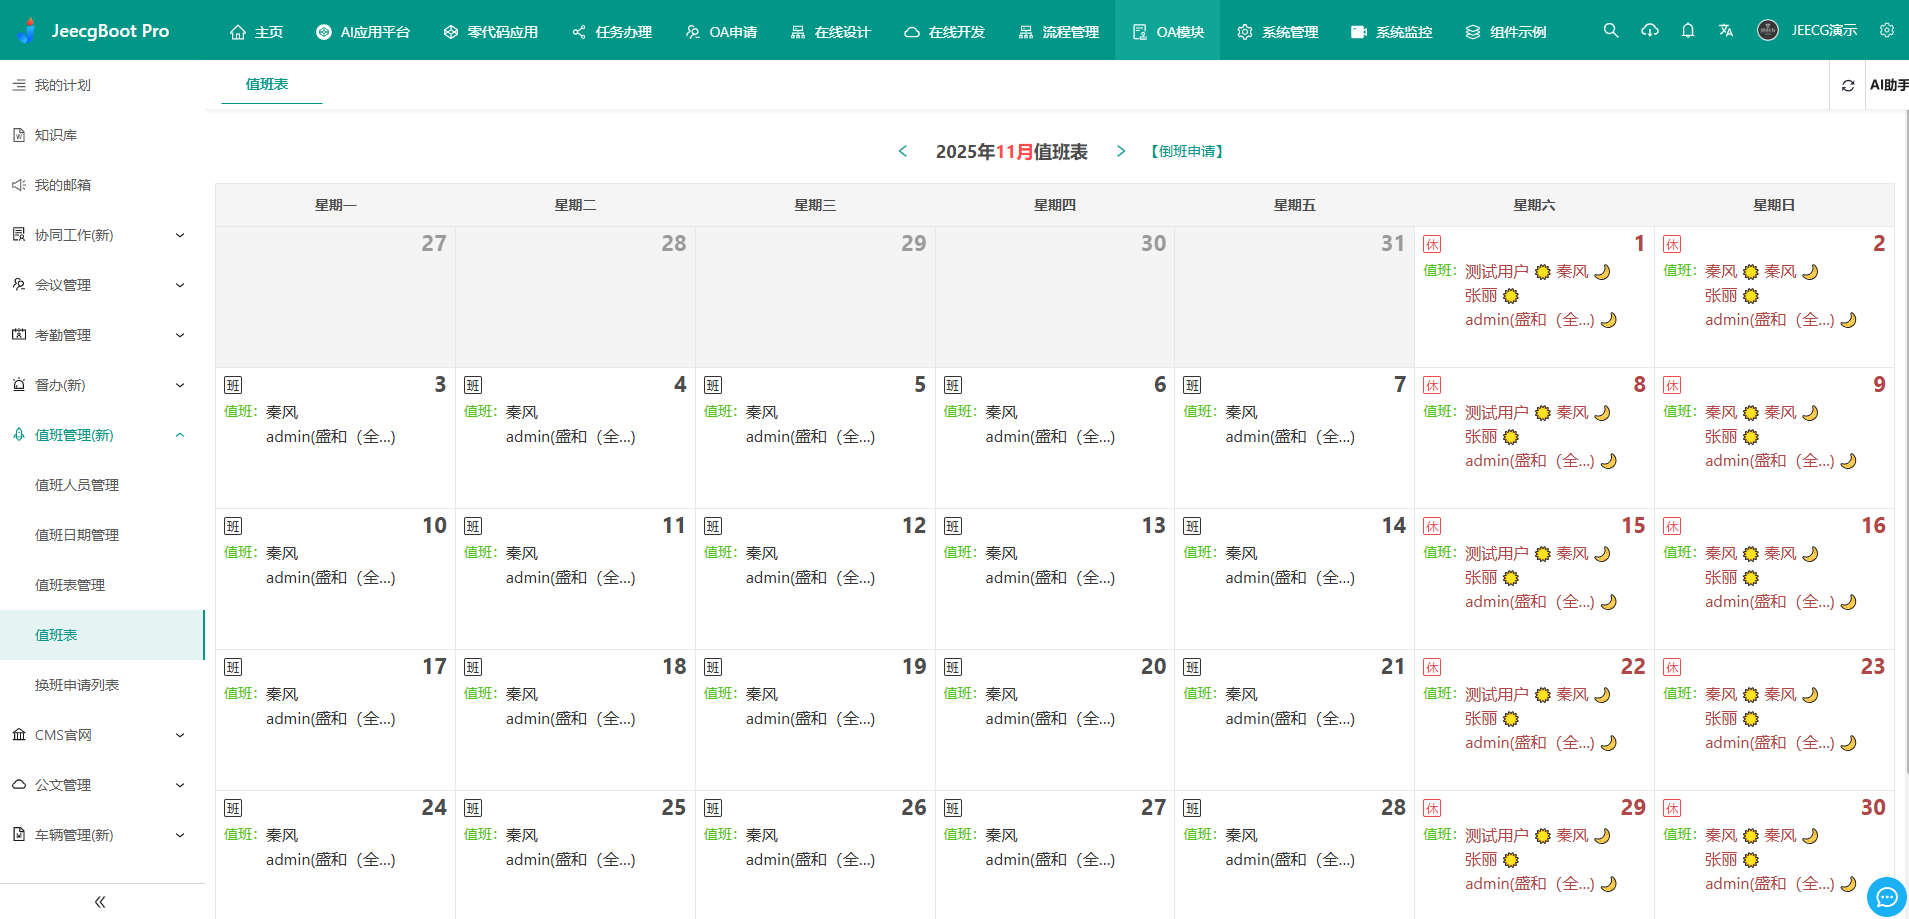Click the November 12 calendar cell
1909x919 pixels.
click(x=815, y=580)
